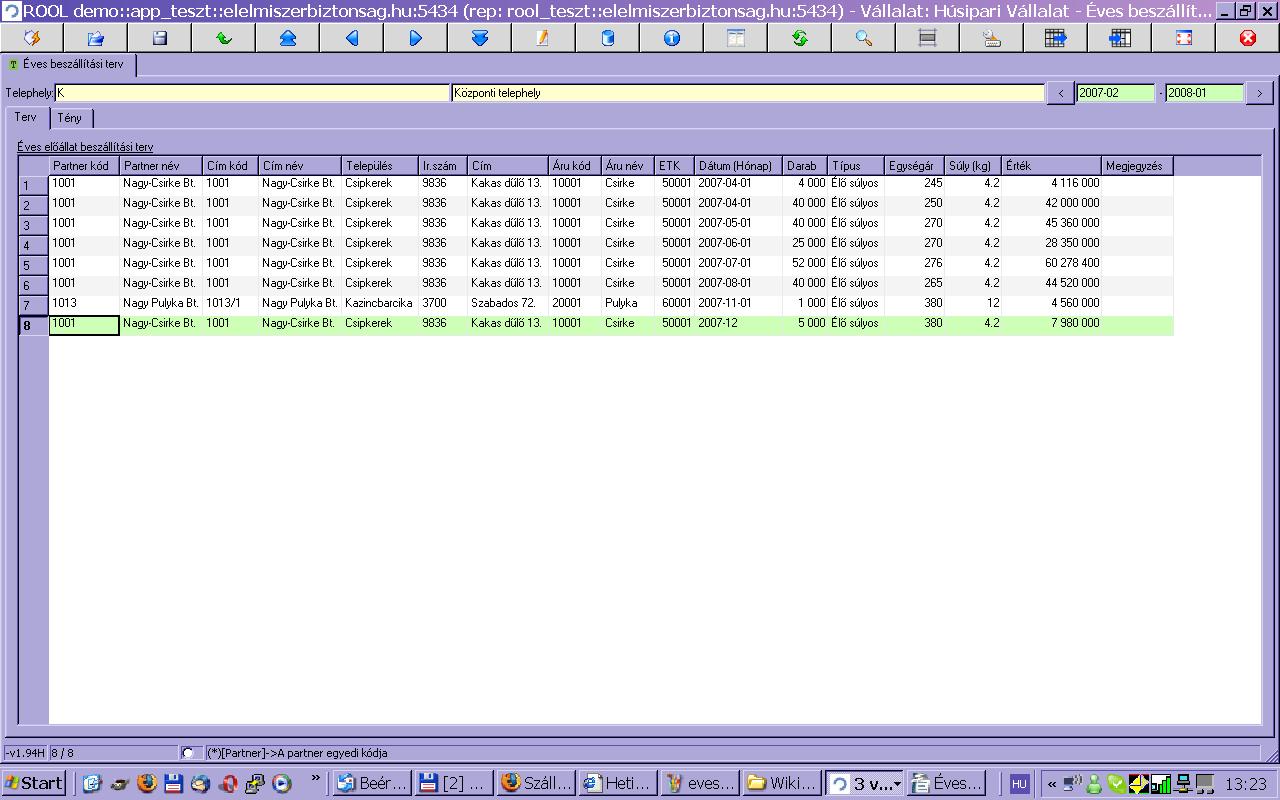The height and width of the screenshot is (800, 1280).
Task: Open the Start menu
Action: (35, 783)
